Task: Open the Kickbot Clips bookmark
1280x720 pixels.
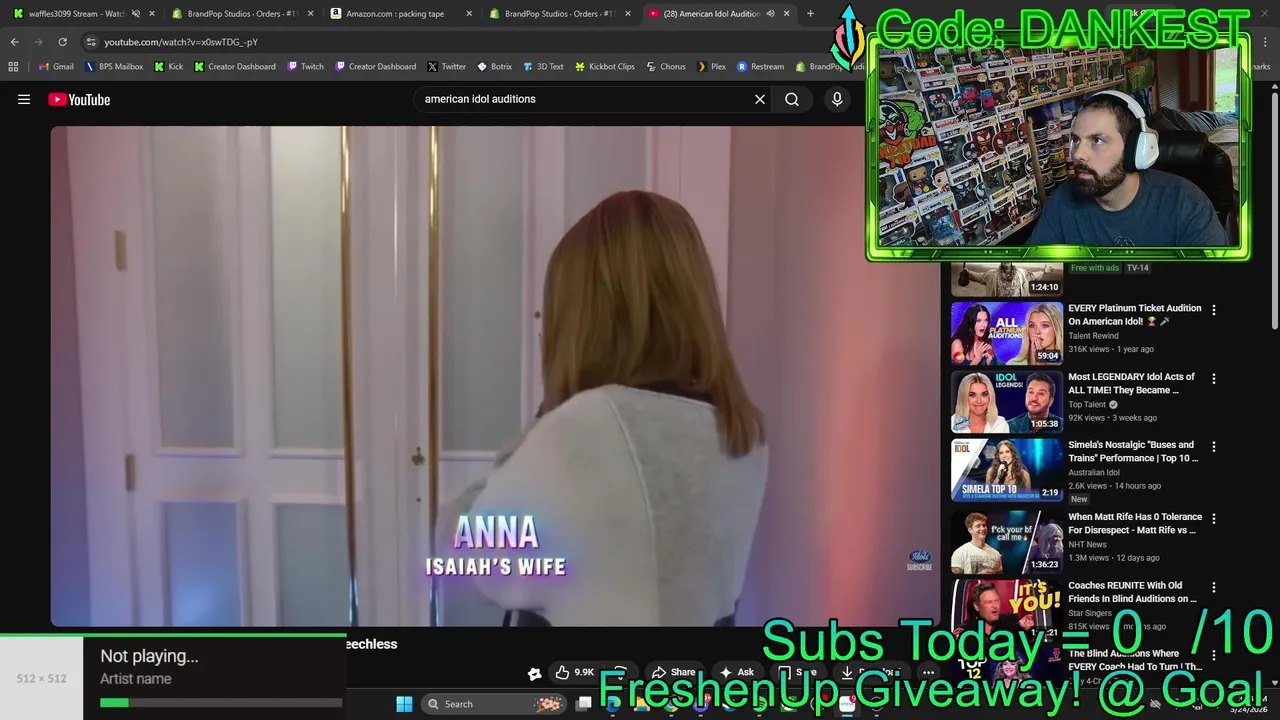Action: (x=604, y=67)
